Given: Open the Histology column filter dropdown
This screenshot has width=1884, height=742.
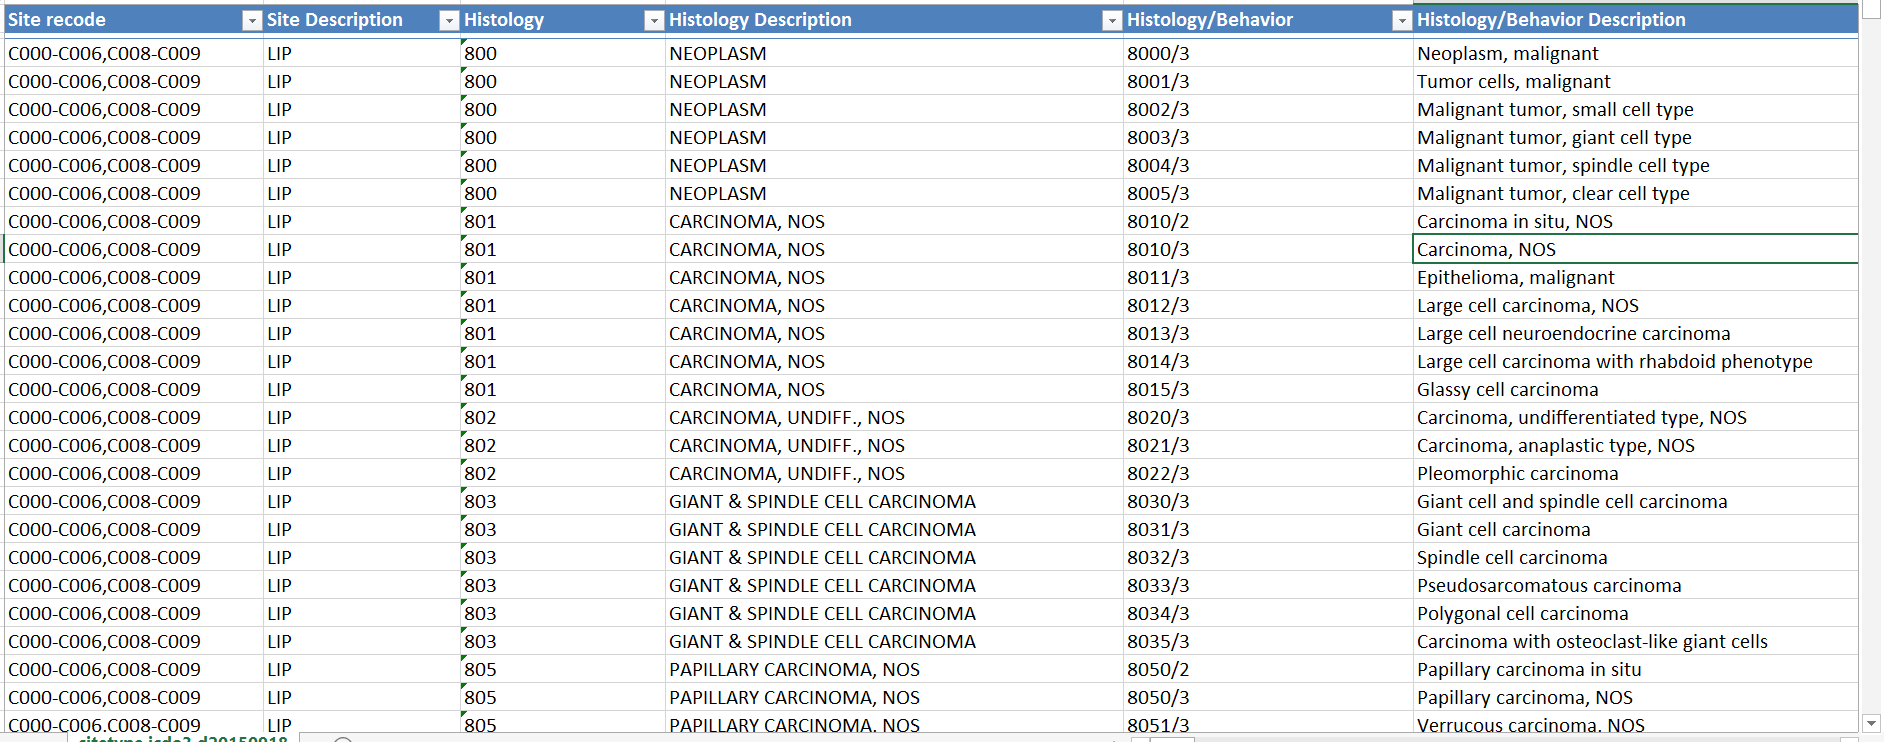Looking at the screenshot, I should (x=654, y=20).
